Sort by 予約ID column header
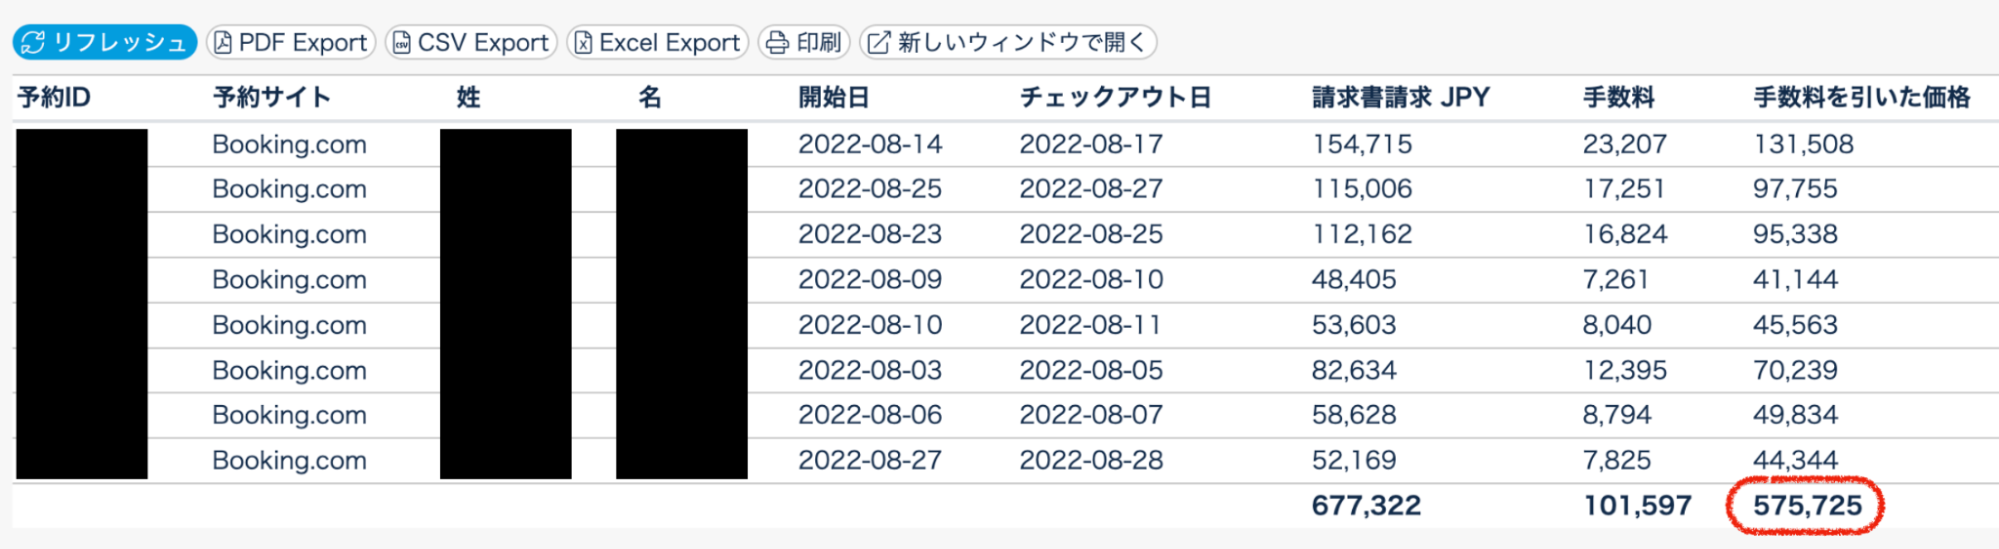The height and width of the screenshot is (549, 1999). [54, 97]
